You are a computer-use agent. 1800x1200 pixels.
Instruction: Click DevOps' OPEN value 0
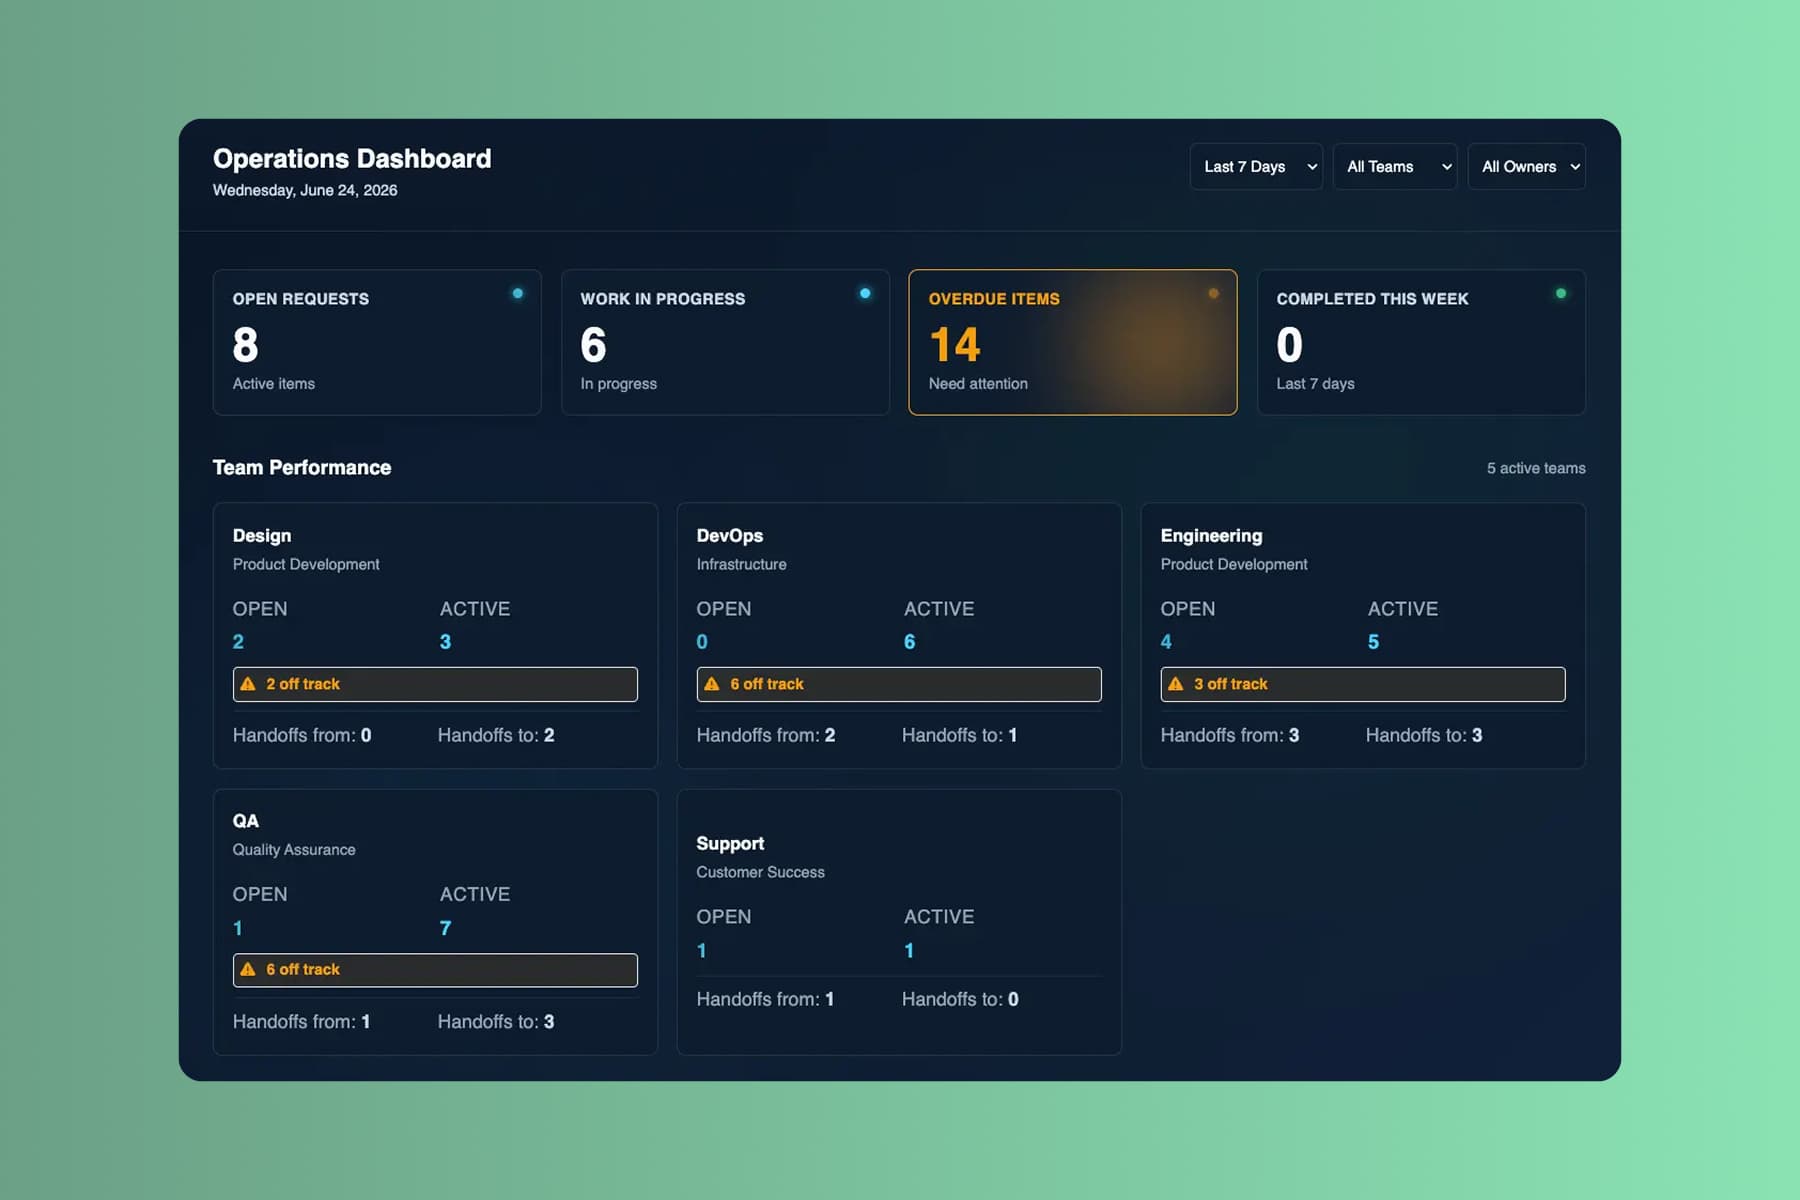click(702, 642)
